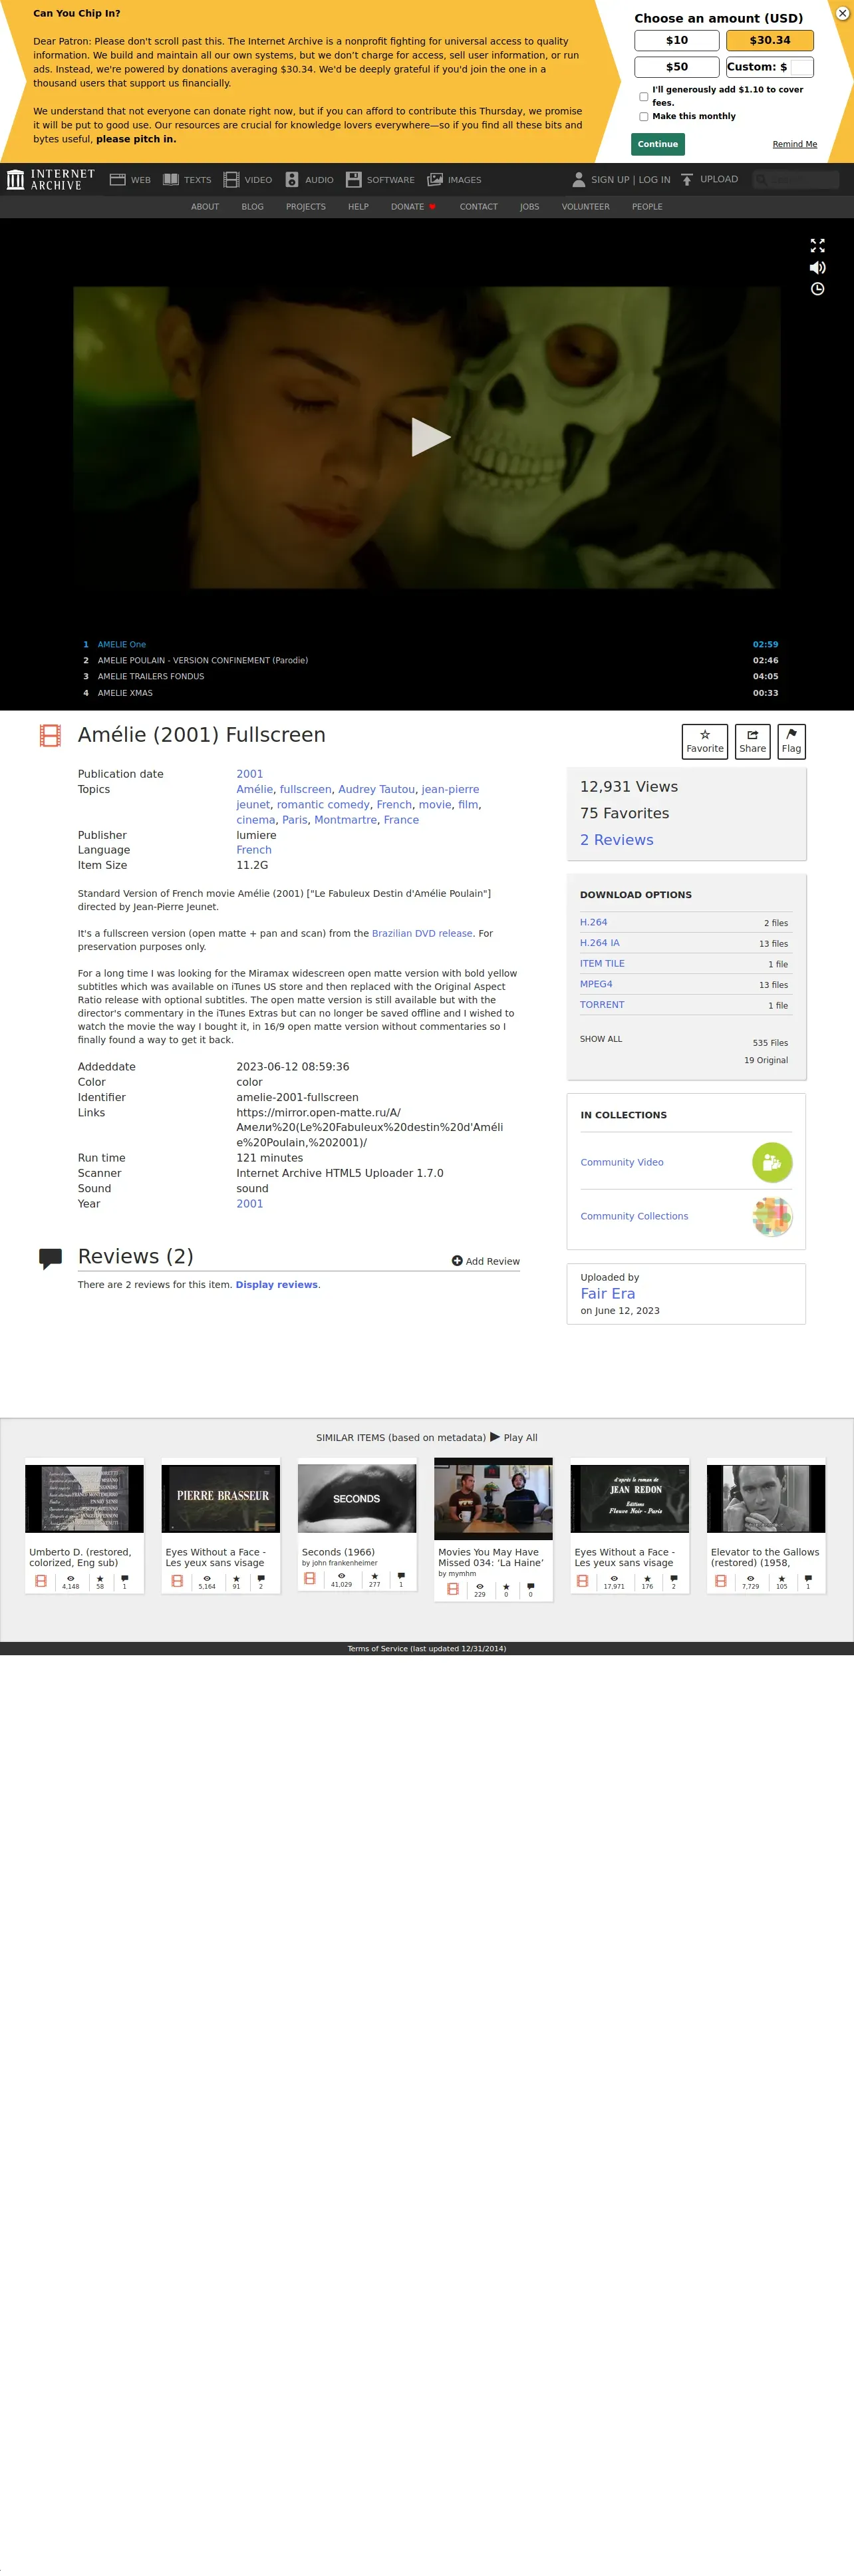Open the DONATE menu item
Image resolution: width=854 pixels, height=2576 pixels.
pos(413,207)
